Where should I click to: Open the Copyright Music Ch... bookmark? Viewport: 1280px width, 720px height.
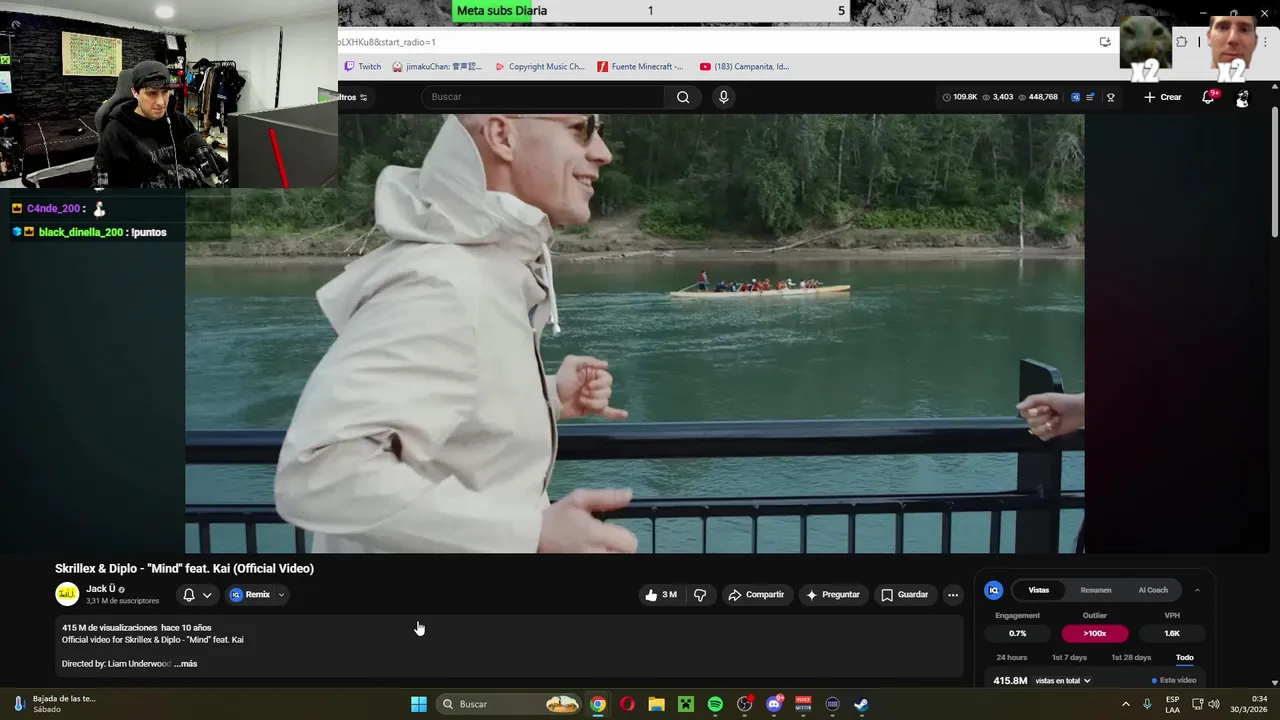pyautogui.click(x=540, y=67)
